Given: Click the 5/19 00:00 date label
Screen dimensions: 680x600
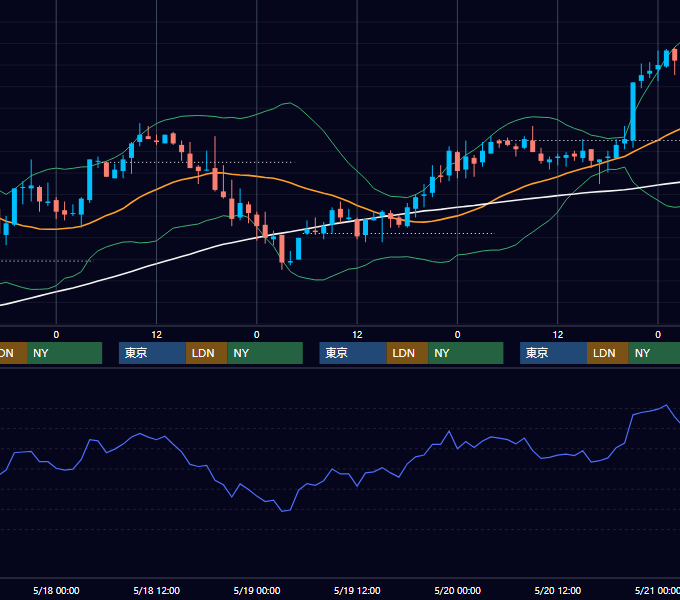Looking at the screenshot, I should [x=257, y=590].
